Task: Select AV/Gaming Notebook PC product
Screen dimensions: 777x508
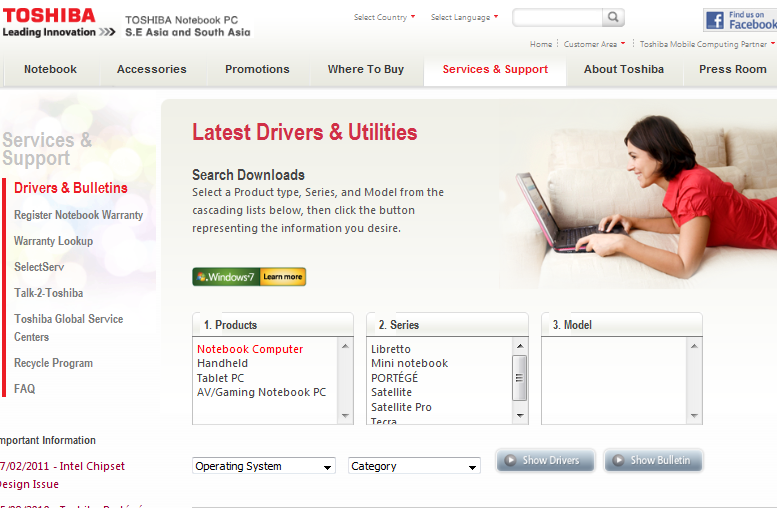Action: click(x=262, y=392)
